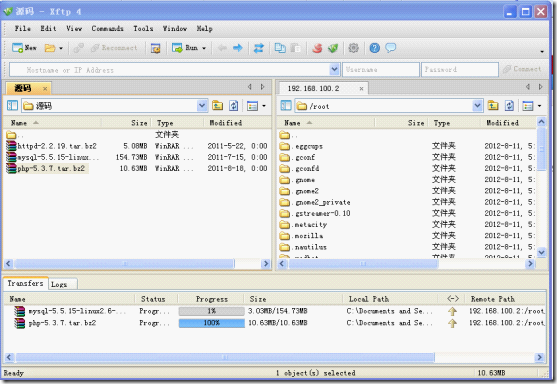Toggle folder tree in local pane
557x384 pixels.
click(x=12, y=106)
